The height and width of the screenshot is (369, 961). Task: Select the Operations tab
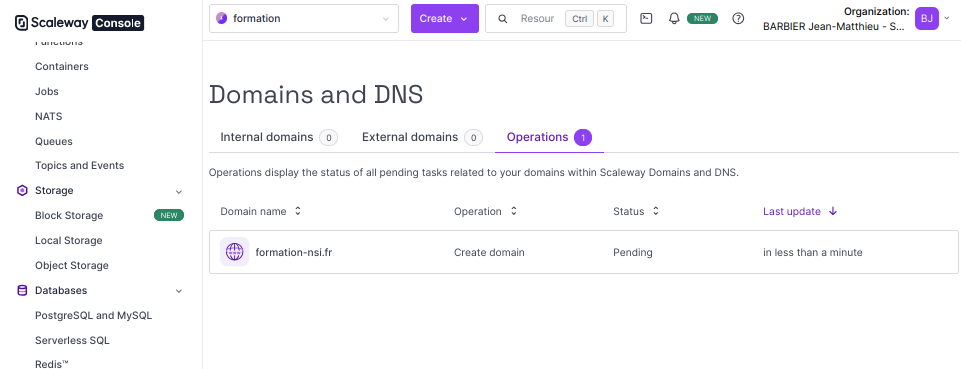(549, 137)
